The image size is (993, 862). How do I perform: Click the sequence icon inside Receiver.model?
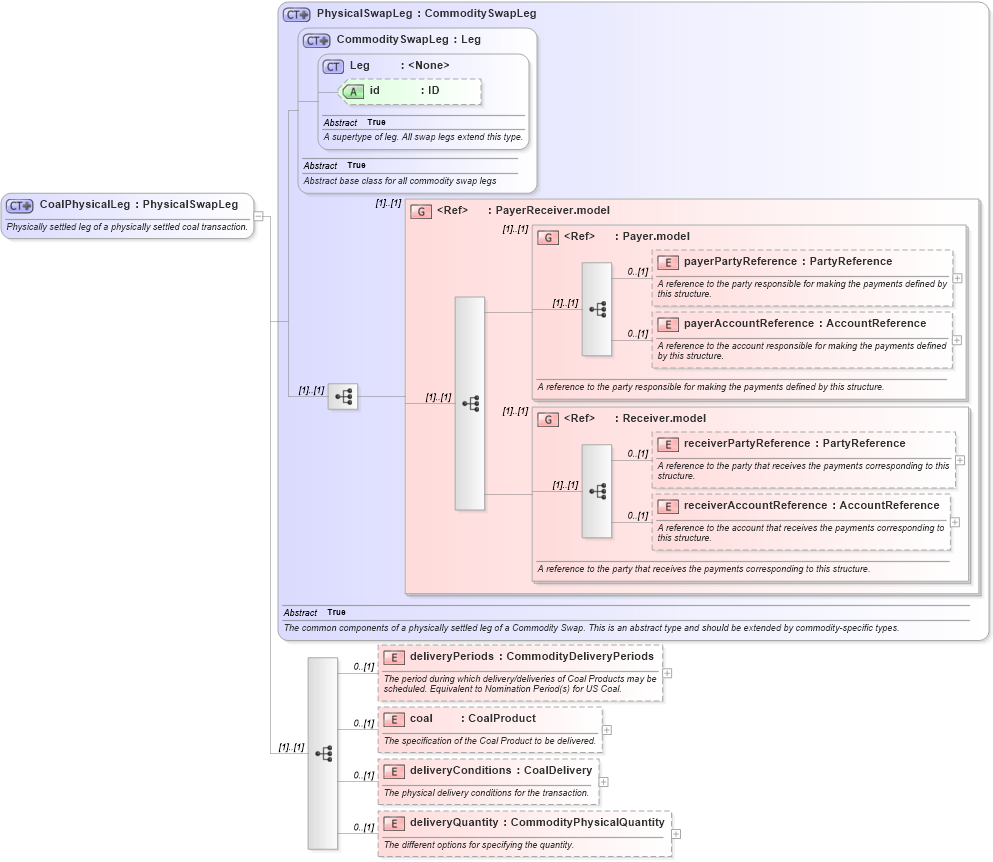tap(597, 491)
